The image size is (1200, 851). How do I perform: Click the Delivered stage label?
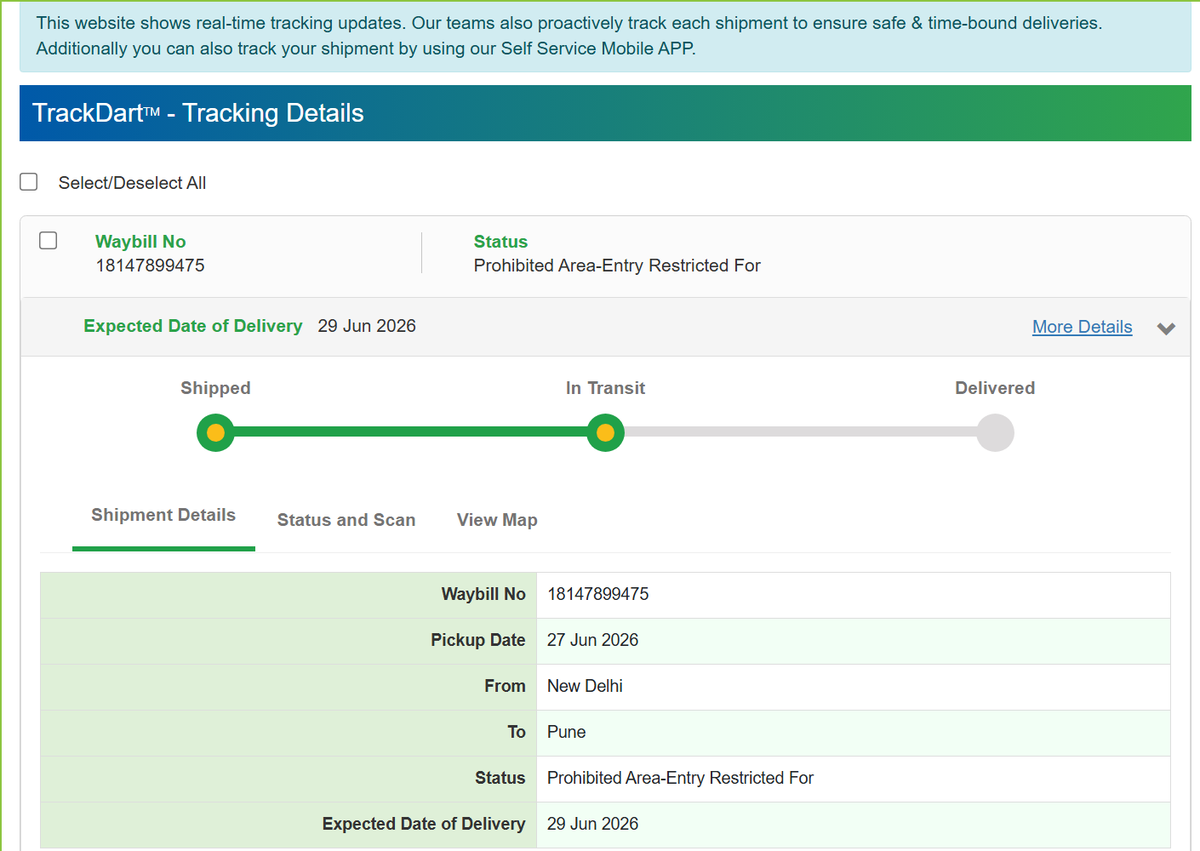[995, 388]
